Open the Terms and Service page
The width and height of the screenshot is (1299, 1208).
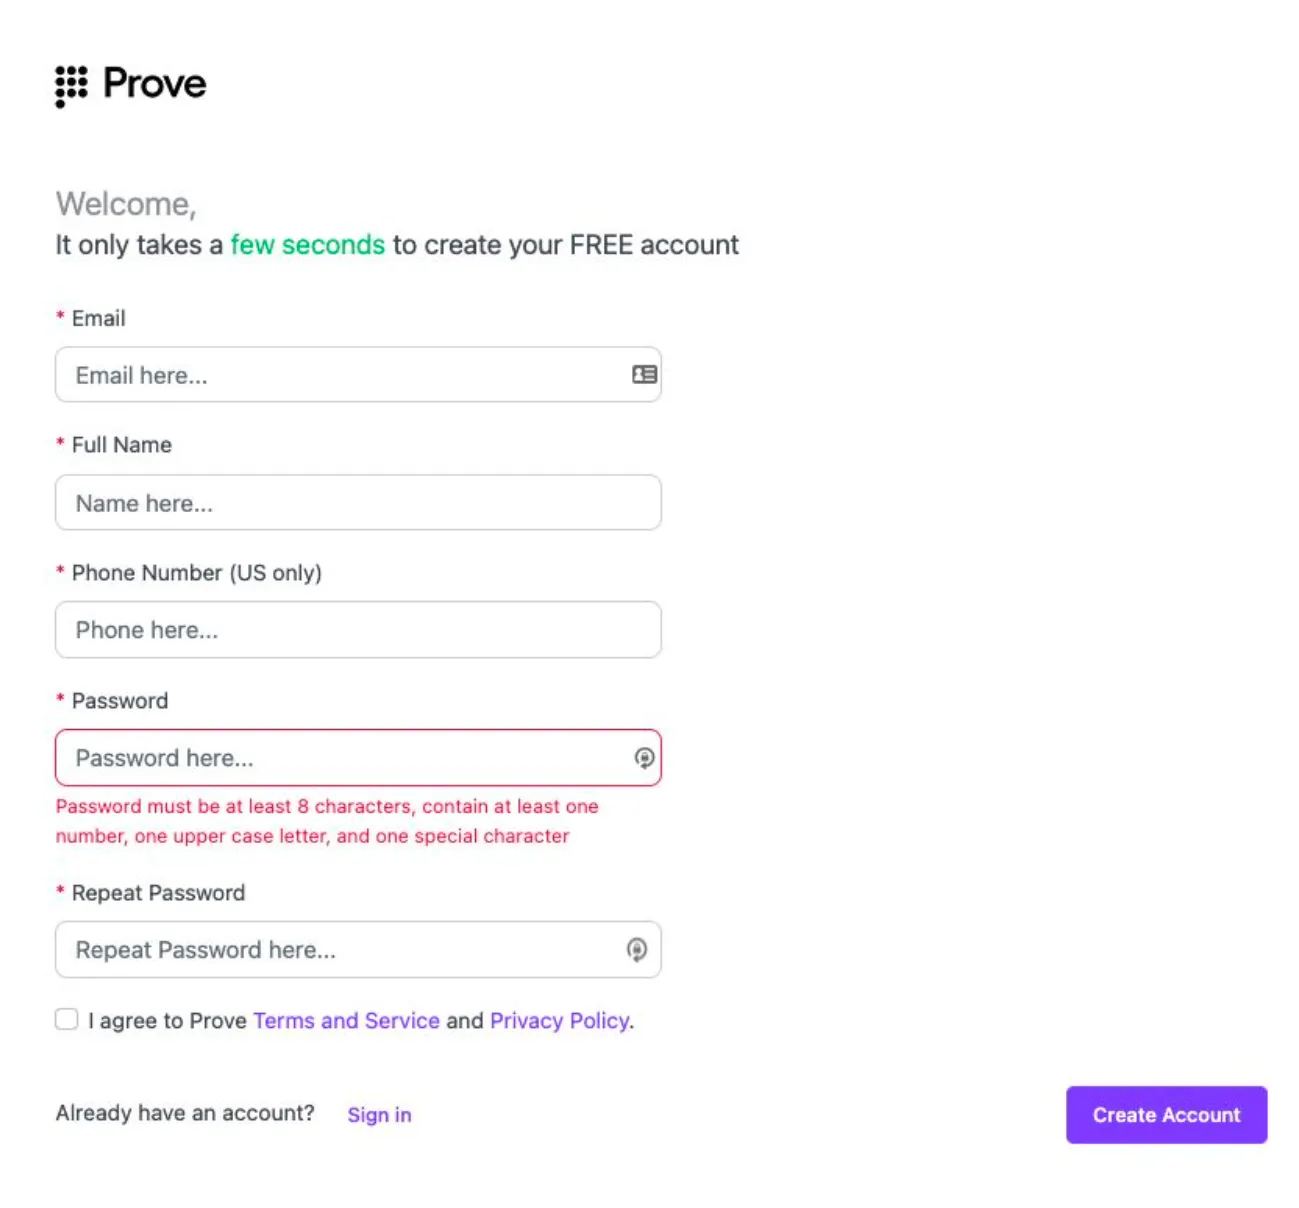click(x=345, y=1020)
